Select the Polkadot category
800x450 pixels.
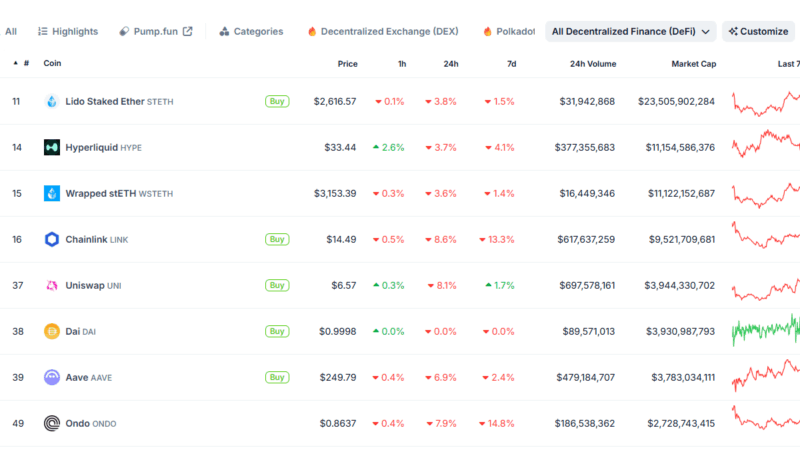[x=509, y=32]
